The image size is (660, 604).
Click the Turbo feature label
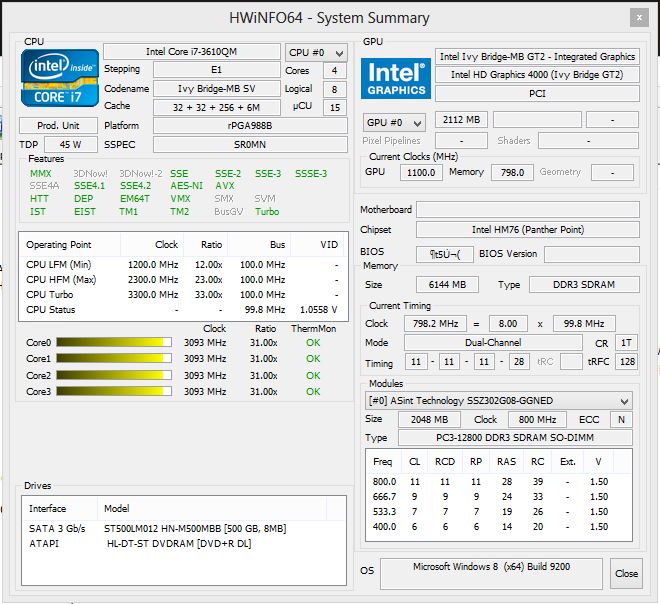[x=267, y=212]
